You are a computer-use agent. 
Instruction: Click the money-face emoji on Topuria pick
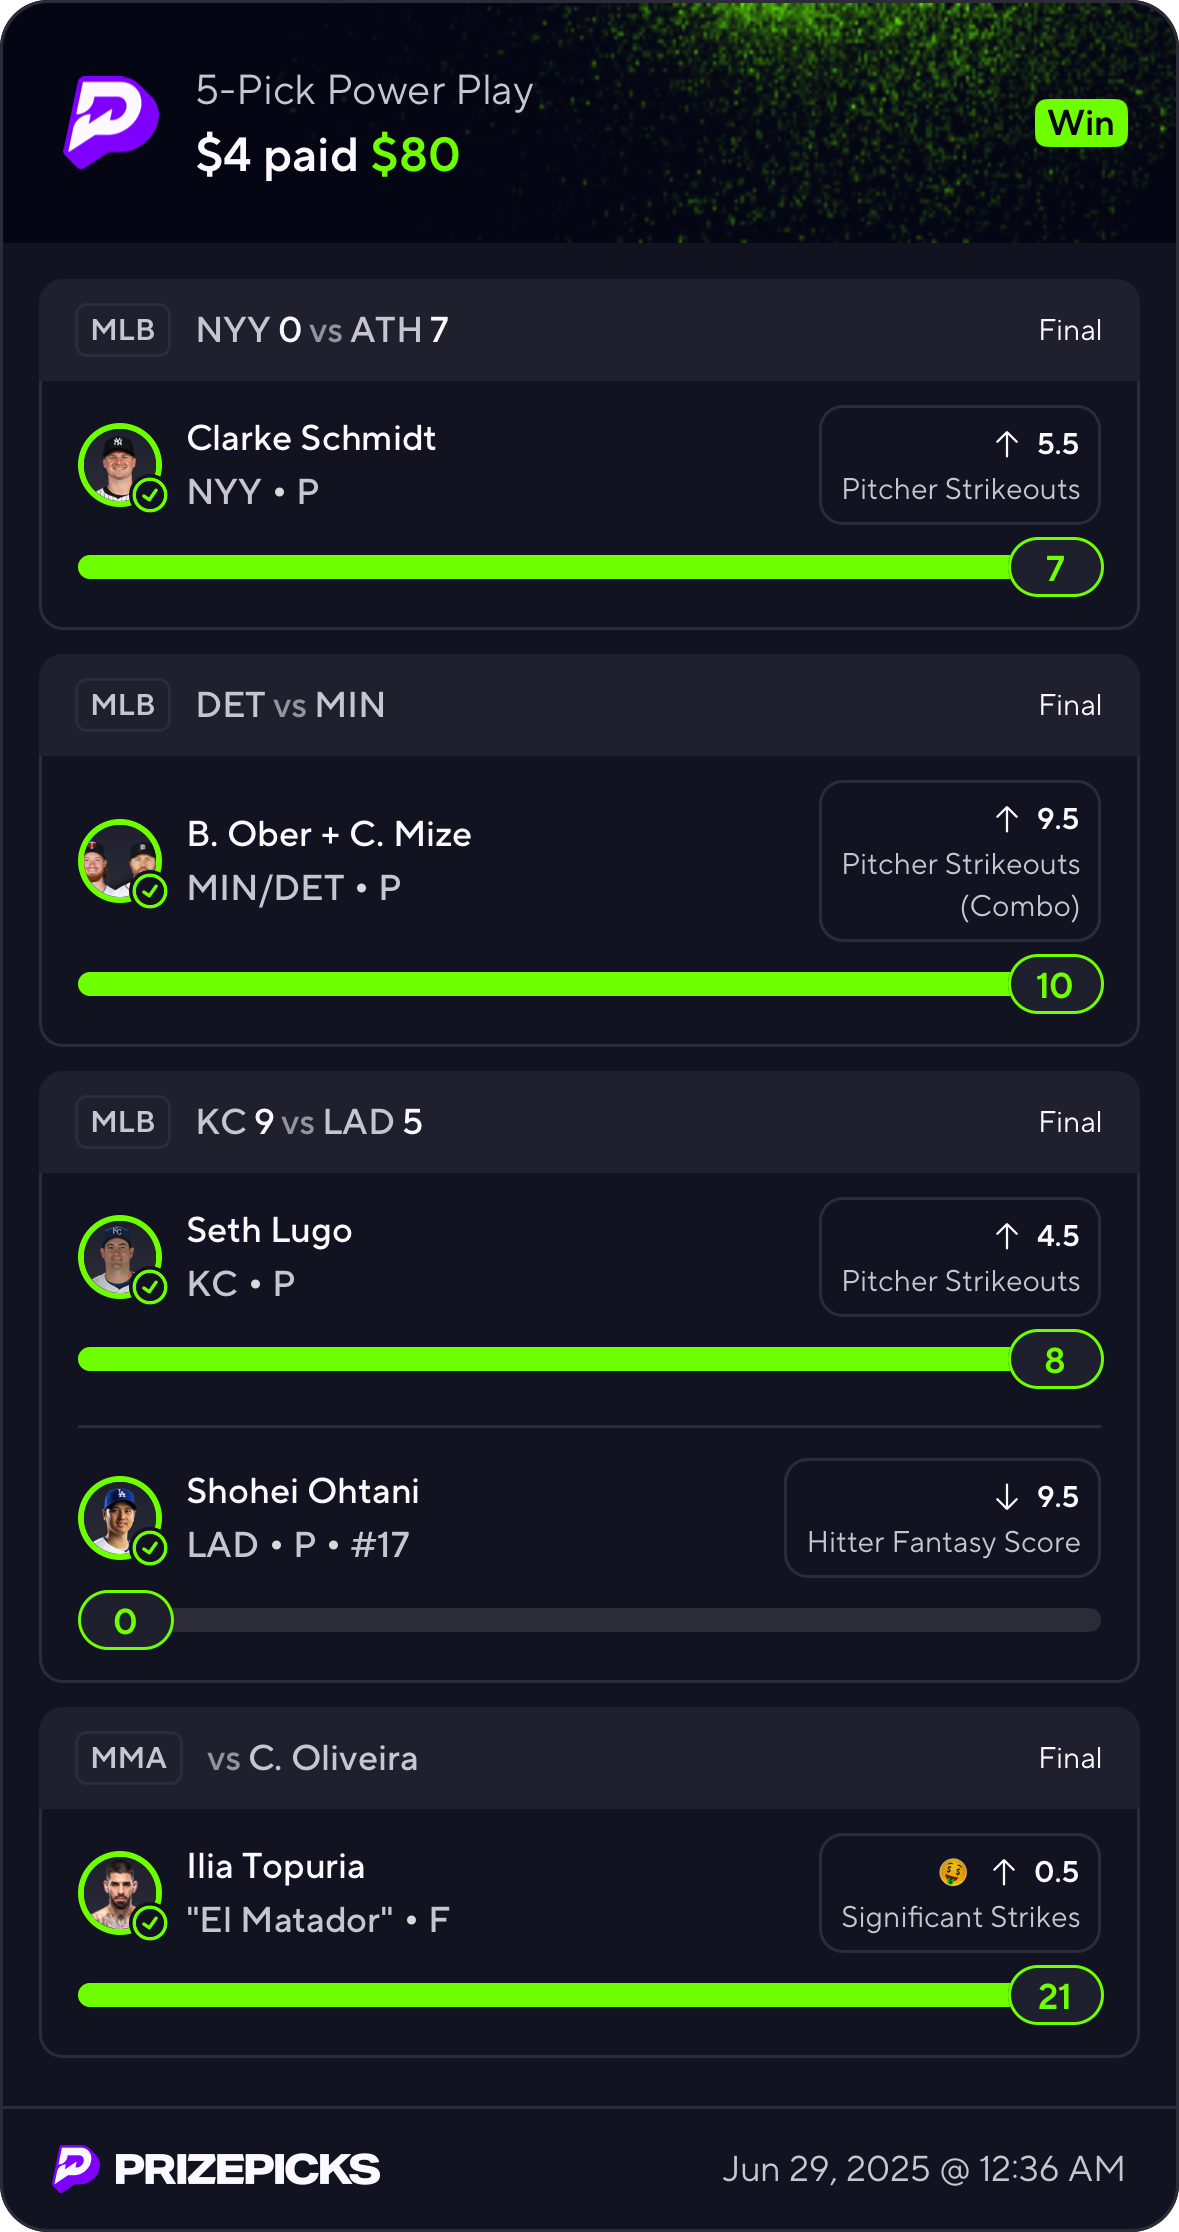pyautogui.click(x=953, y=1871)
